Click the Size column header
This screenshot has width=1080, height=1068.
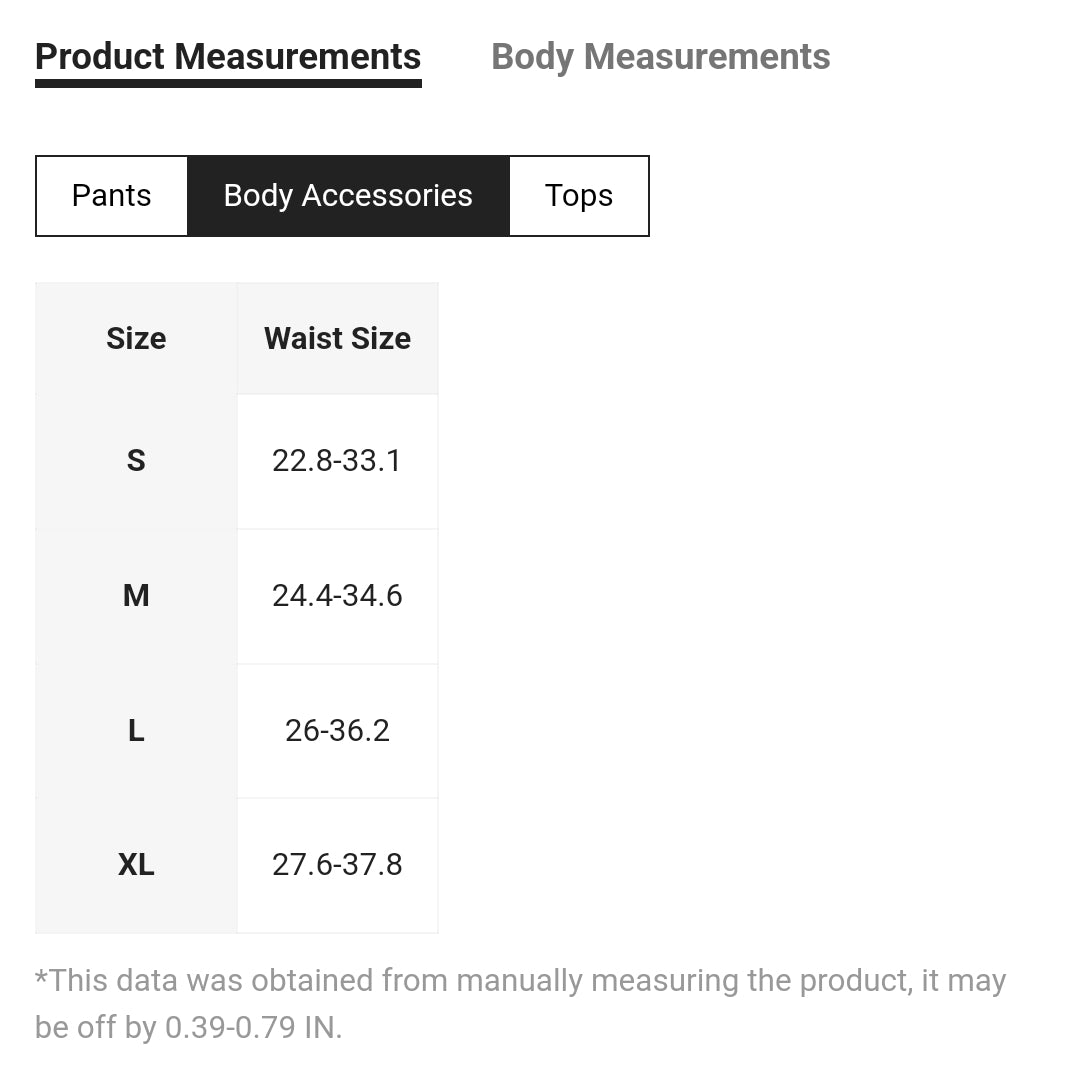pos(136,339)
